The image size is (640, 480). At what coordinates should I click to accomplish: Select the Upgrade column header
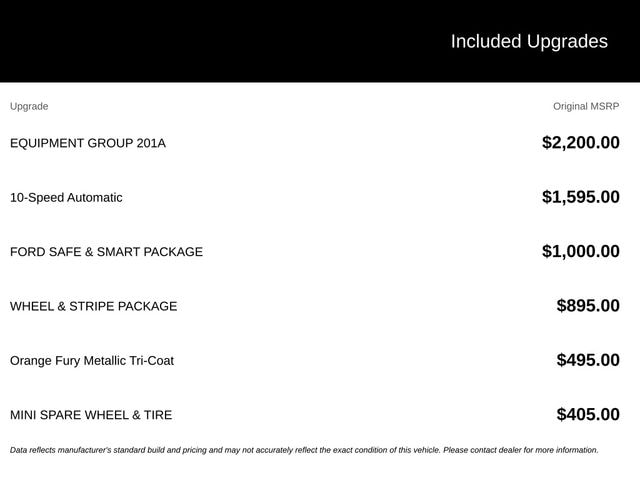(x=29, y=107)
